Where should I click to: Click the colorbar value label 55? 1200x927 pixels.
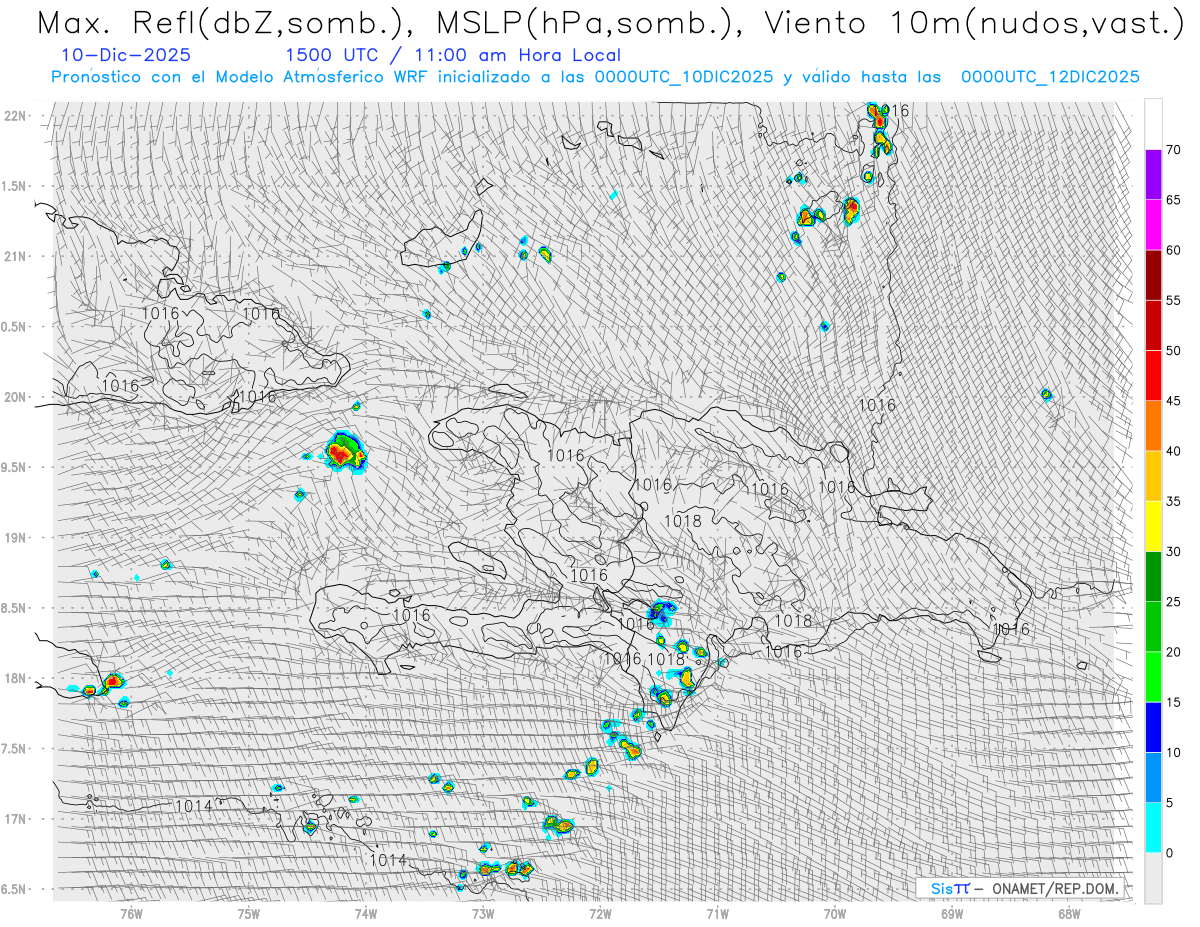coord(1173,300)
